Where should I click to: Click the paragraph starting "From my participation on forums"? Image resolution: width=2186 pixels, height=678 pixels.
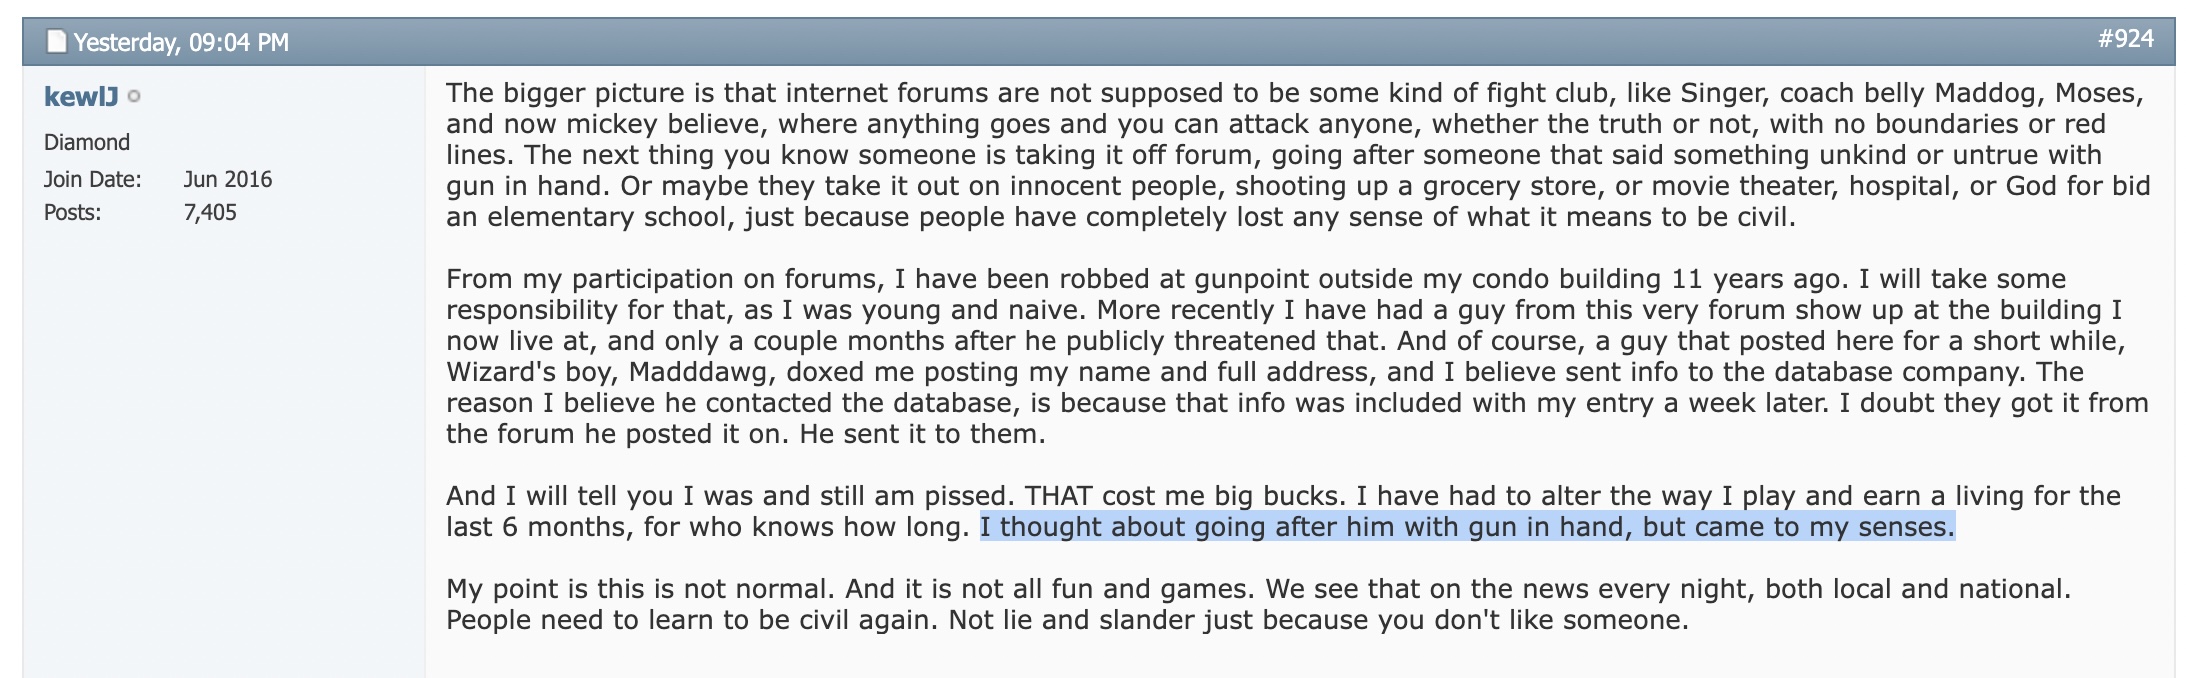[x=1297, y=356]
